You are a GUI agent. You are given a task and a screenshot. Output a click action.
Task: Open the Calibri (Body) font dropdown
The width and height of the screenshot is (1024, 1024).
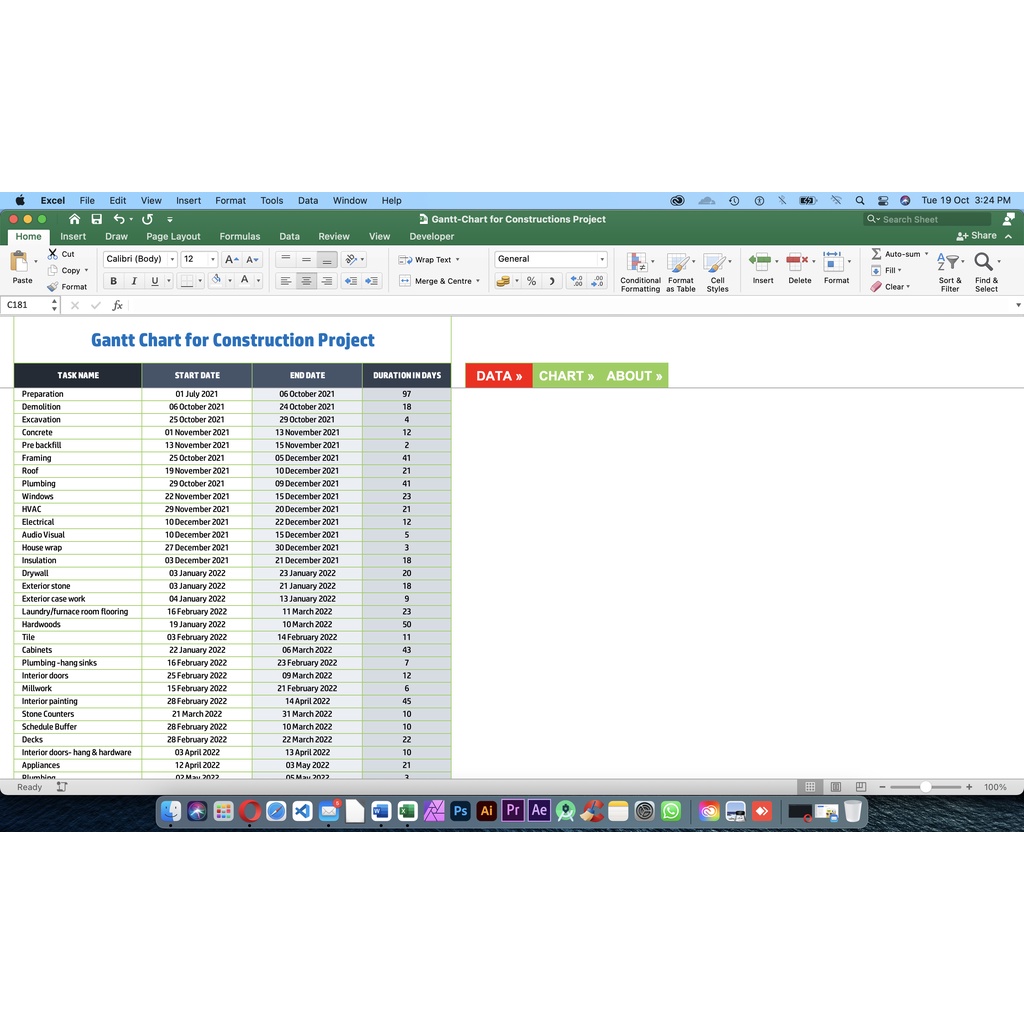(172, 259)
